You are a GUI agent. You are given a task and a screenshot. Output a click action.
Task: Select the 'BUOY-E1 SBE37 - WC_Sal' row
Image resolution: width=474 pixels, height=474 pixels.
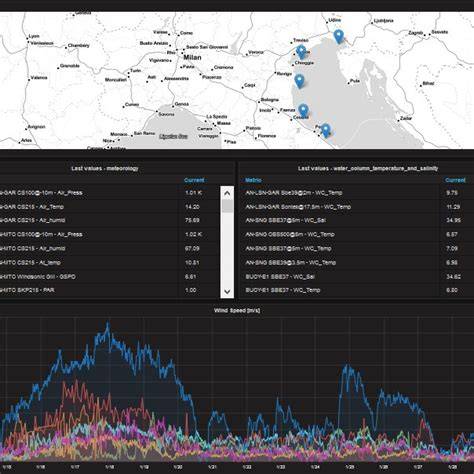[x=356, y=276]
